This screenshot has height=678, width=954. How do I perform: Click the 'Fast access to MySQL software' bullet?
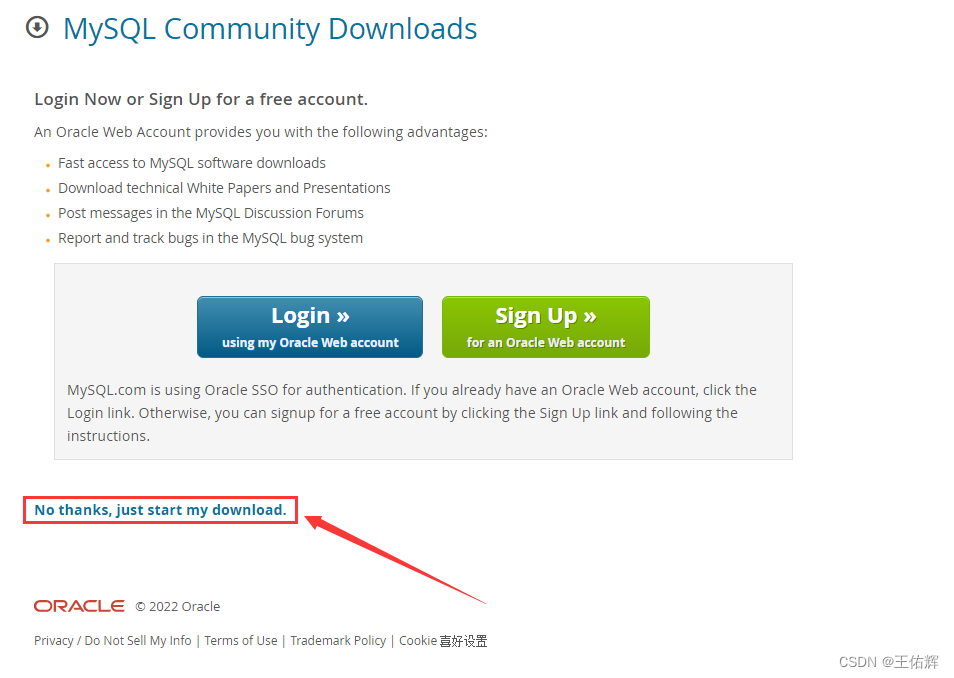click(192, 163)
